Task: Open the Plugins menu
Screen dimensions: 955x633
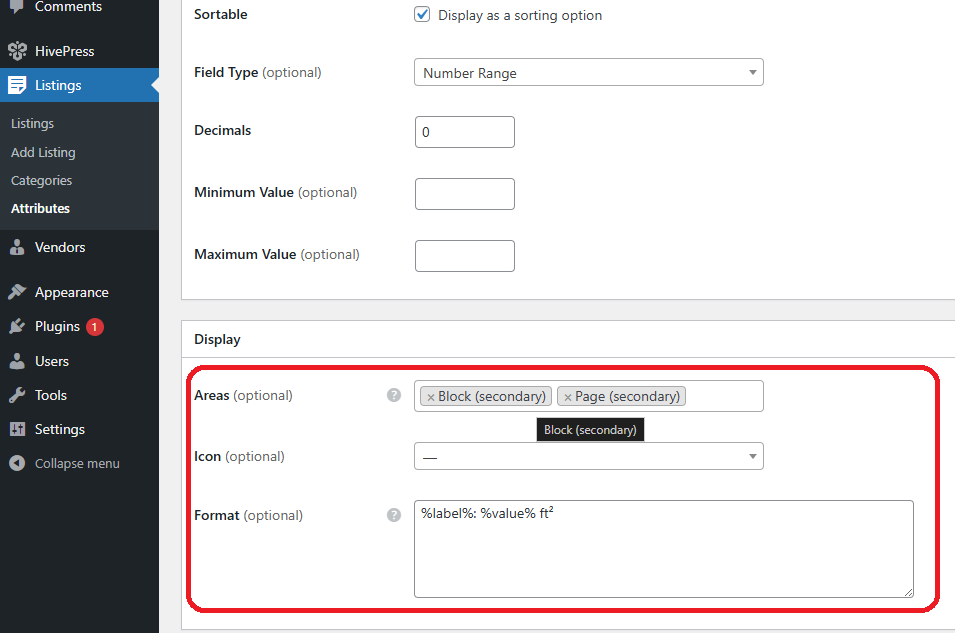Action: (x=57, y=327)
